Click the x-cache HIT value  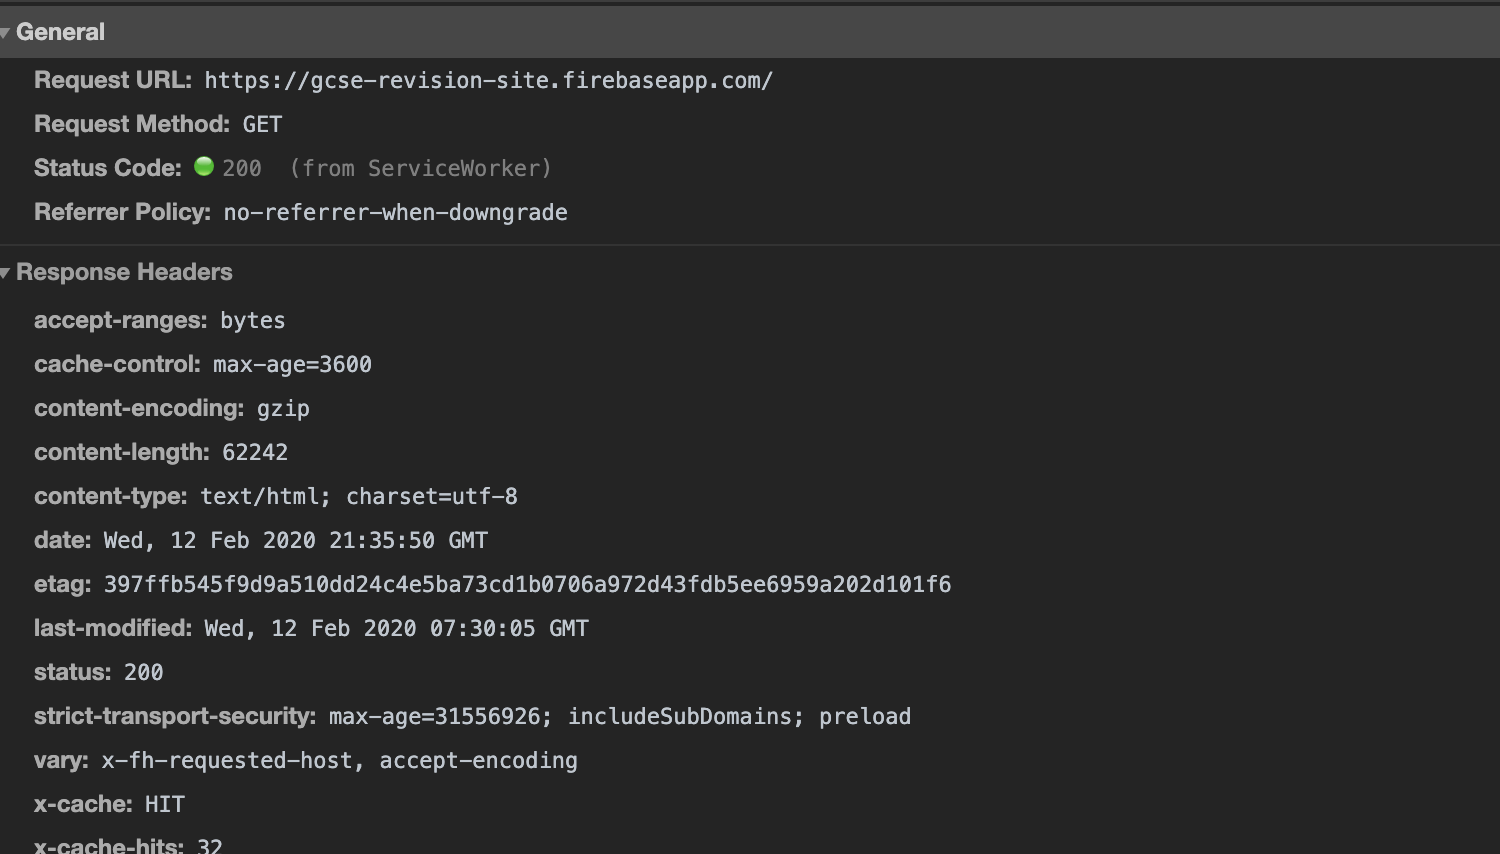point(170,803)
